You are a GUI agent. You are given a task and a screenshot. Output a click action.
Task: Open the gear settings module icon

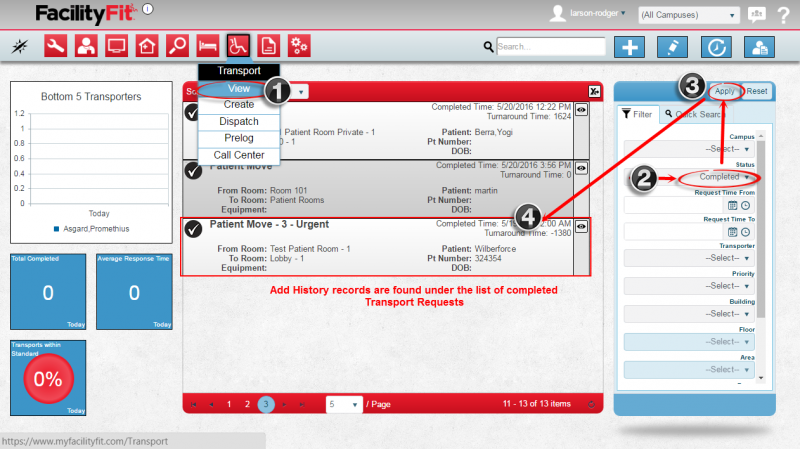(x=299, y=46)
